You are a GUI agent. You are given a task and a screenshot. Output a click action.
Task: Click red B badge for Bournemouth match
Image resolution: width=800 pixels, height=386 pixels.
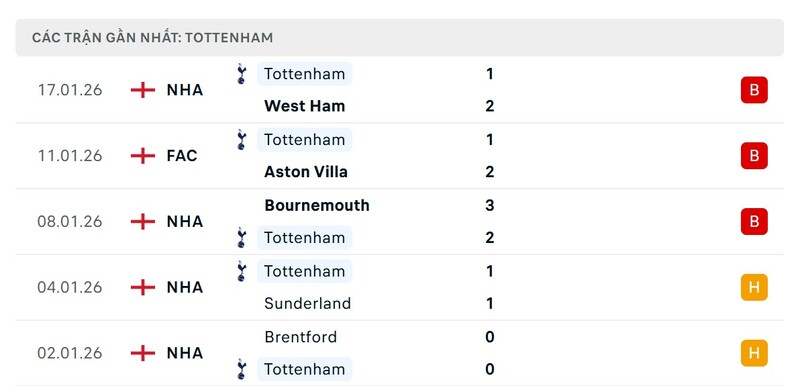coord(754,221)
